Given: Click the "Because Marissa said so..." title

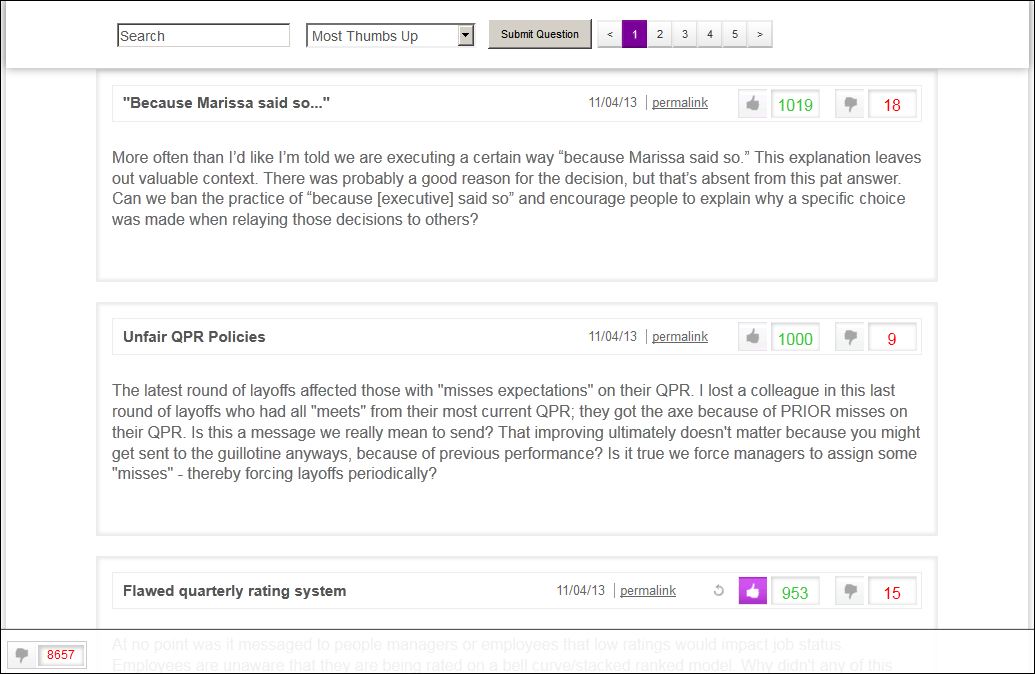Looking at the screenshot, I should pyautogui.click(x=226, y=103).
